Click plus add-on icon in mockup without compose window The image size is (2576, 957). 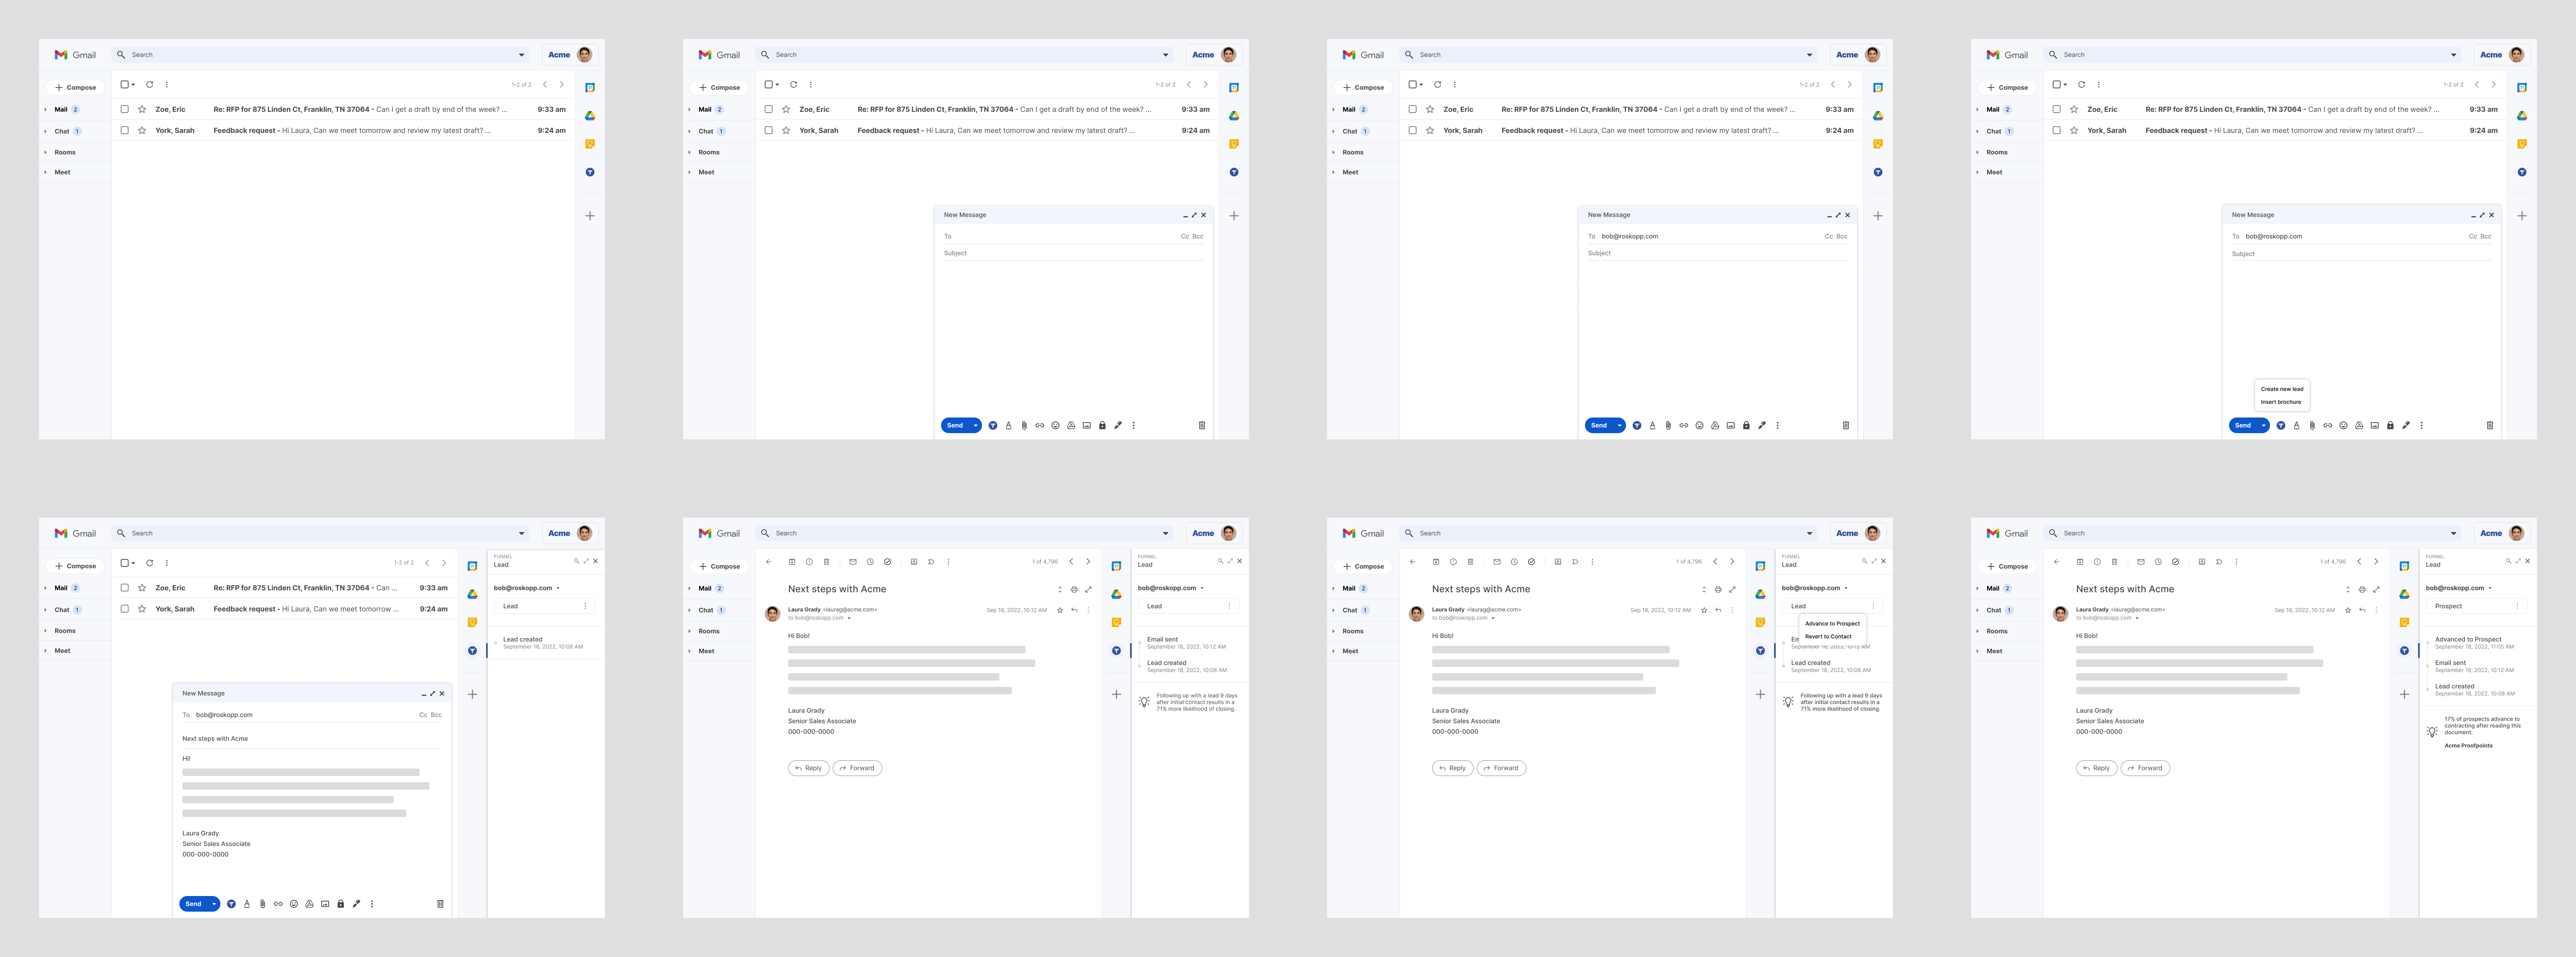point(590,216)
